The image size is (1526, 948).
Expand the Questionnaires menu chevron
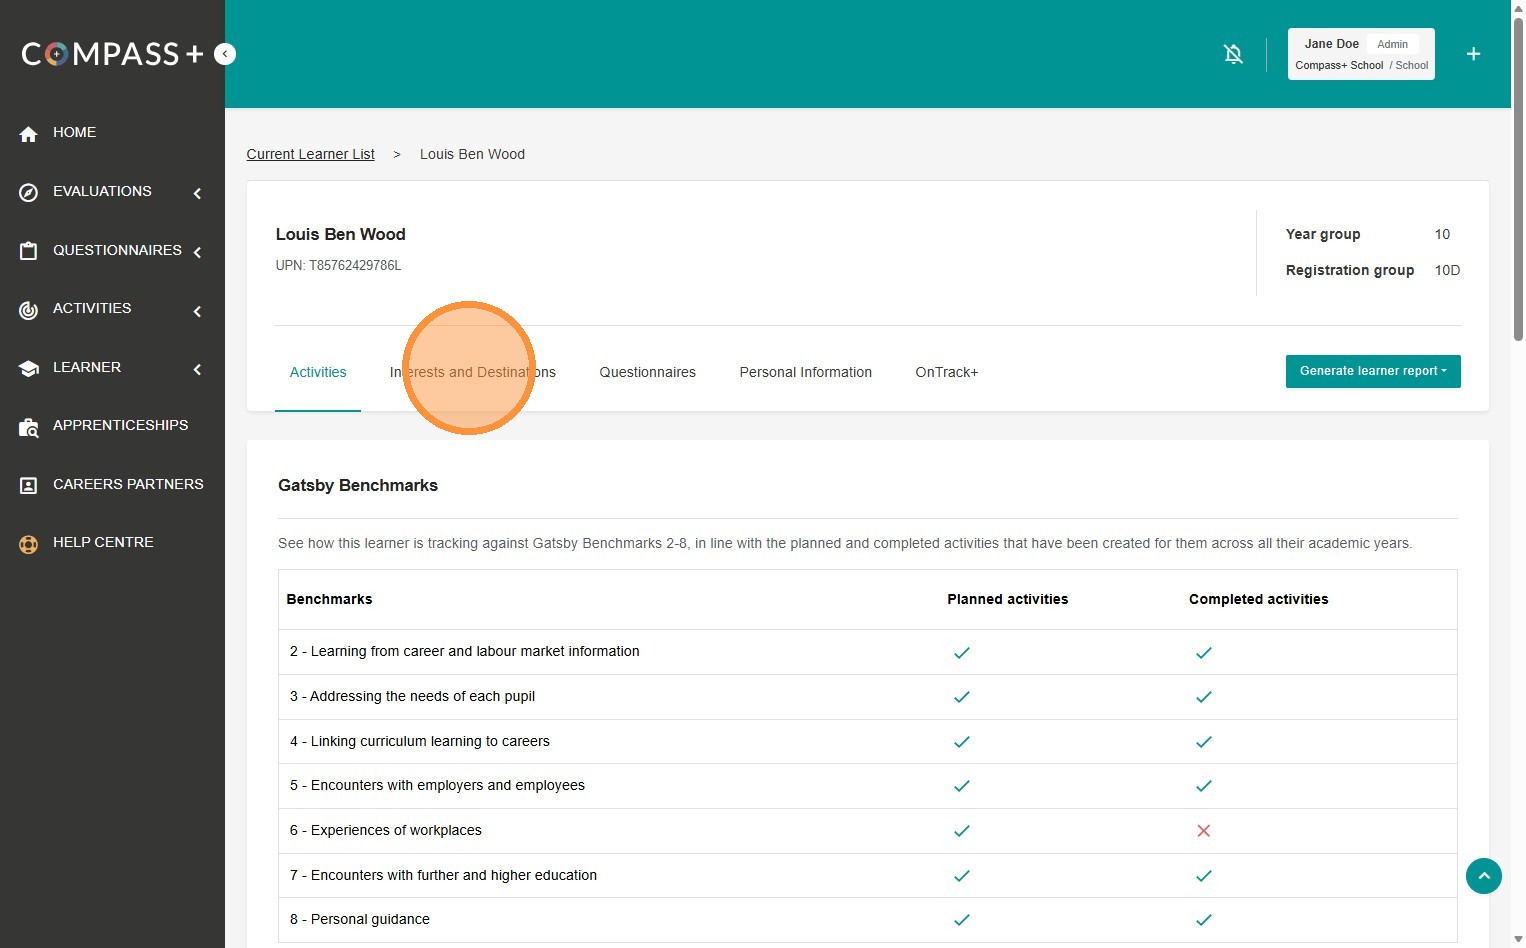pyautogui.click(x=197, y=252)
